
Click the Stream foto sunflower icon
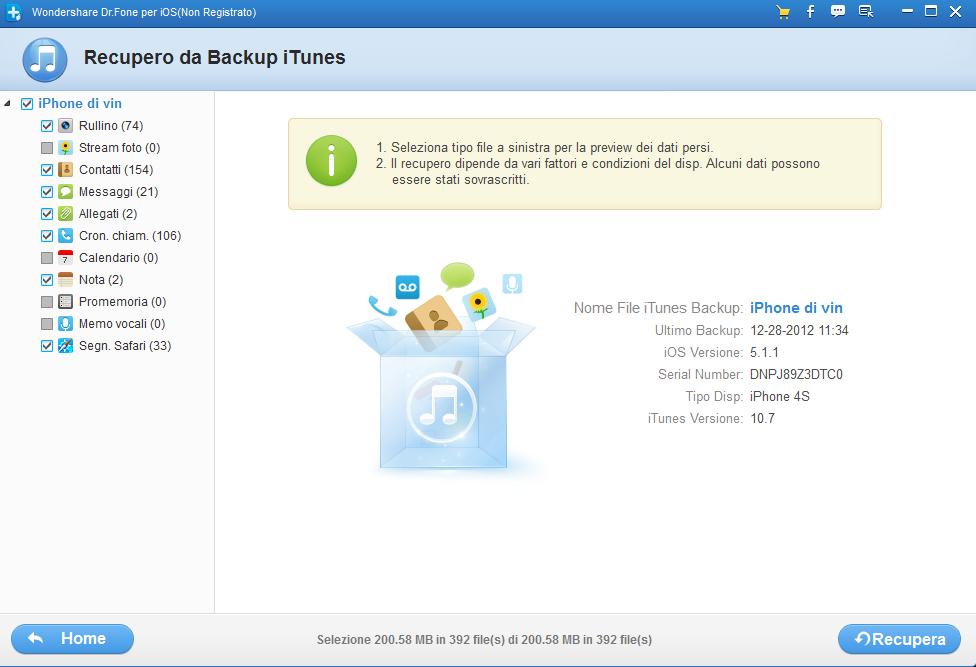[65, 147]
